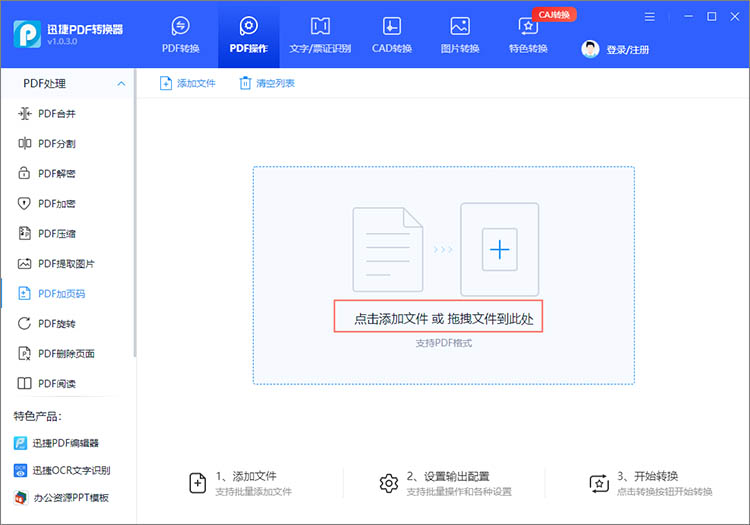Click the PDF删除页面 label
The width and height of the screenshot is (750, 525).
pyautogui.click(x=66, y=354)
